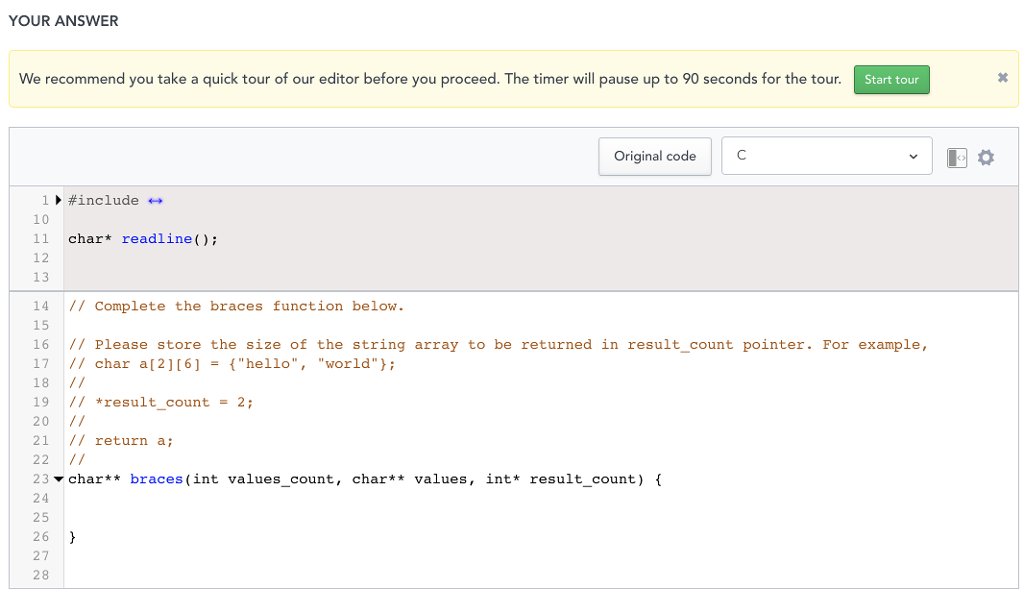Select the braces function name
Screen dimensions: 1024x589
[x=156, y=478]
